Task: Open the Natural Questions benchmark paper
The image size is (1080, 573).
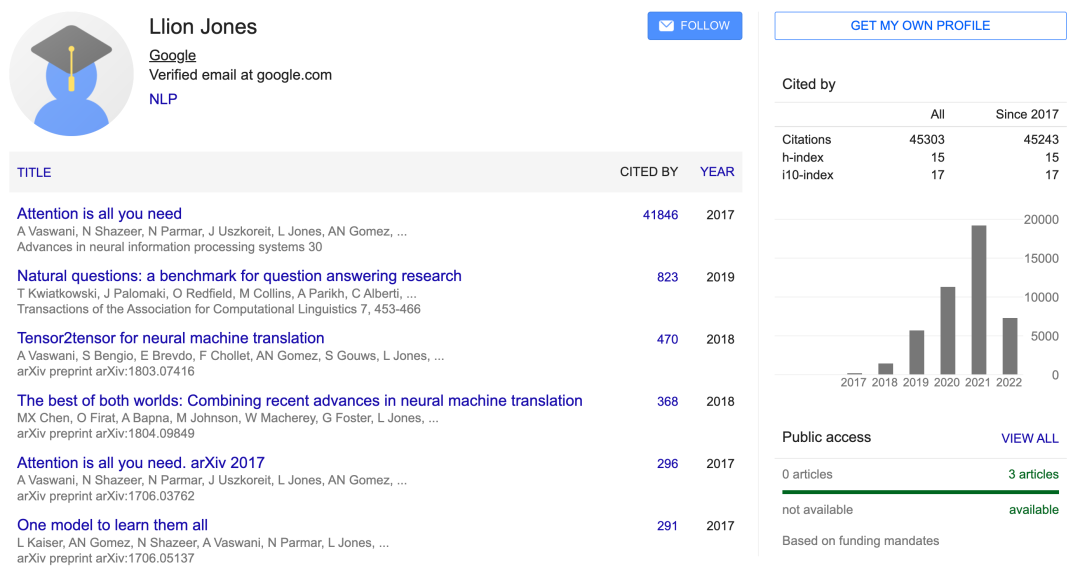Action: 239,276
